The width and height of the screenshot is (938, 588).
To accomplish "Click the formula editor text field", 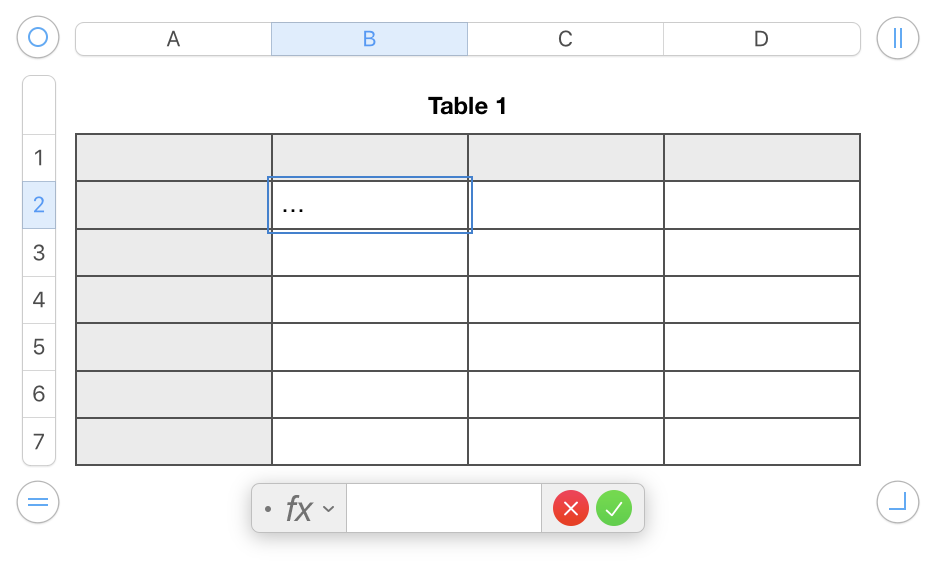I will [443, 509].
